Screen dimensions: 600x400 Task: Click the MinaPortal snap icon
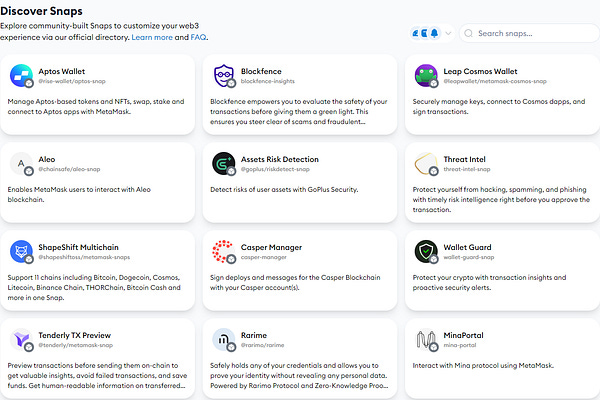coord(426,339)
